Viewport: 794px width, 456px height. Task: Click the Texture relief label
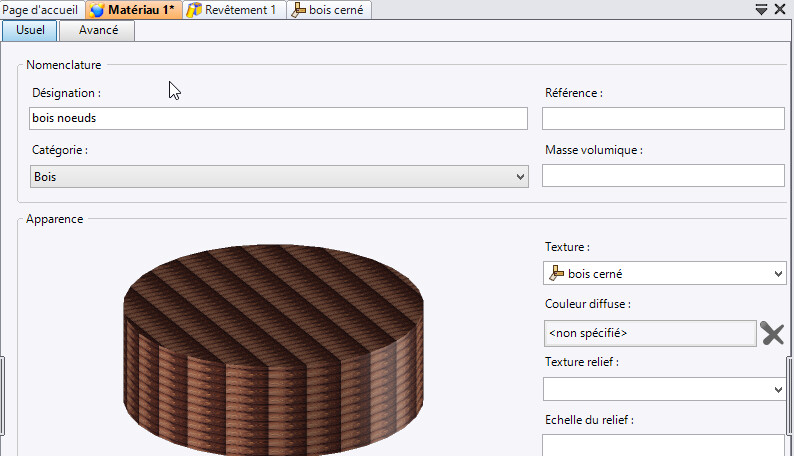581,362
